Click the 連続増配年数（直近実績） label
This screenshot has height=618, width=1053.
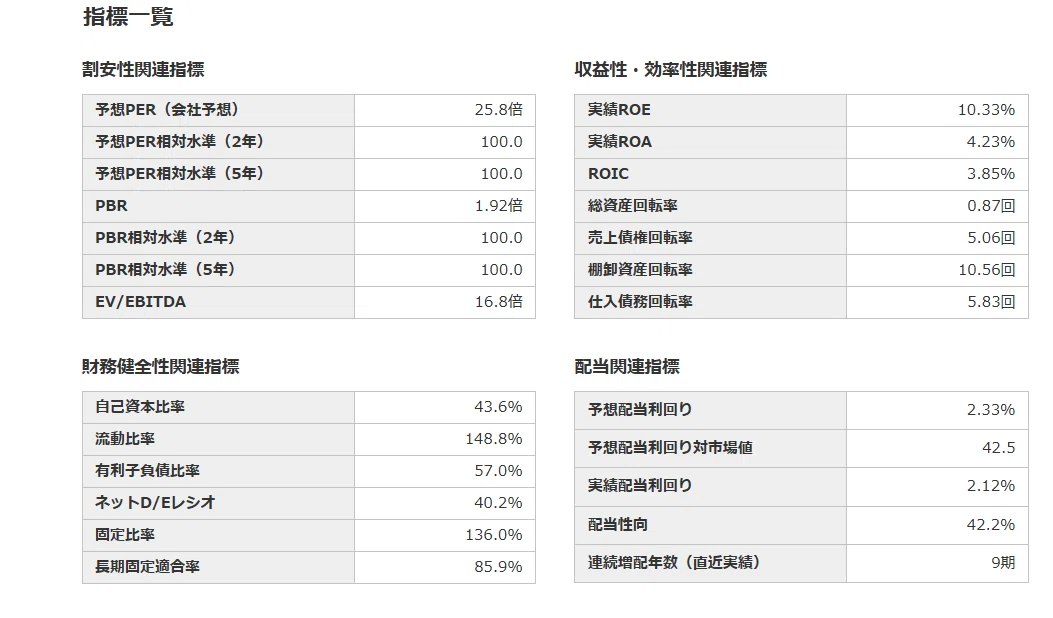point(674,562)
